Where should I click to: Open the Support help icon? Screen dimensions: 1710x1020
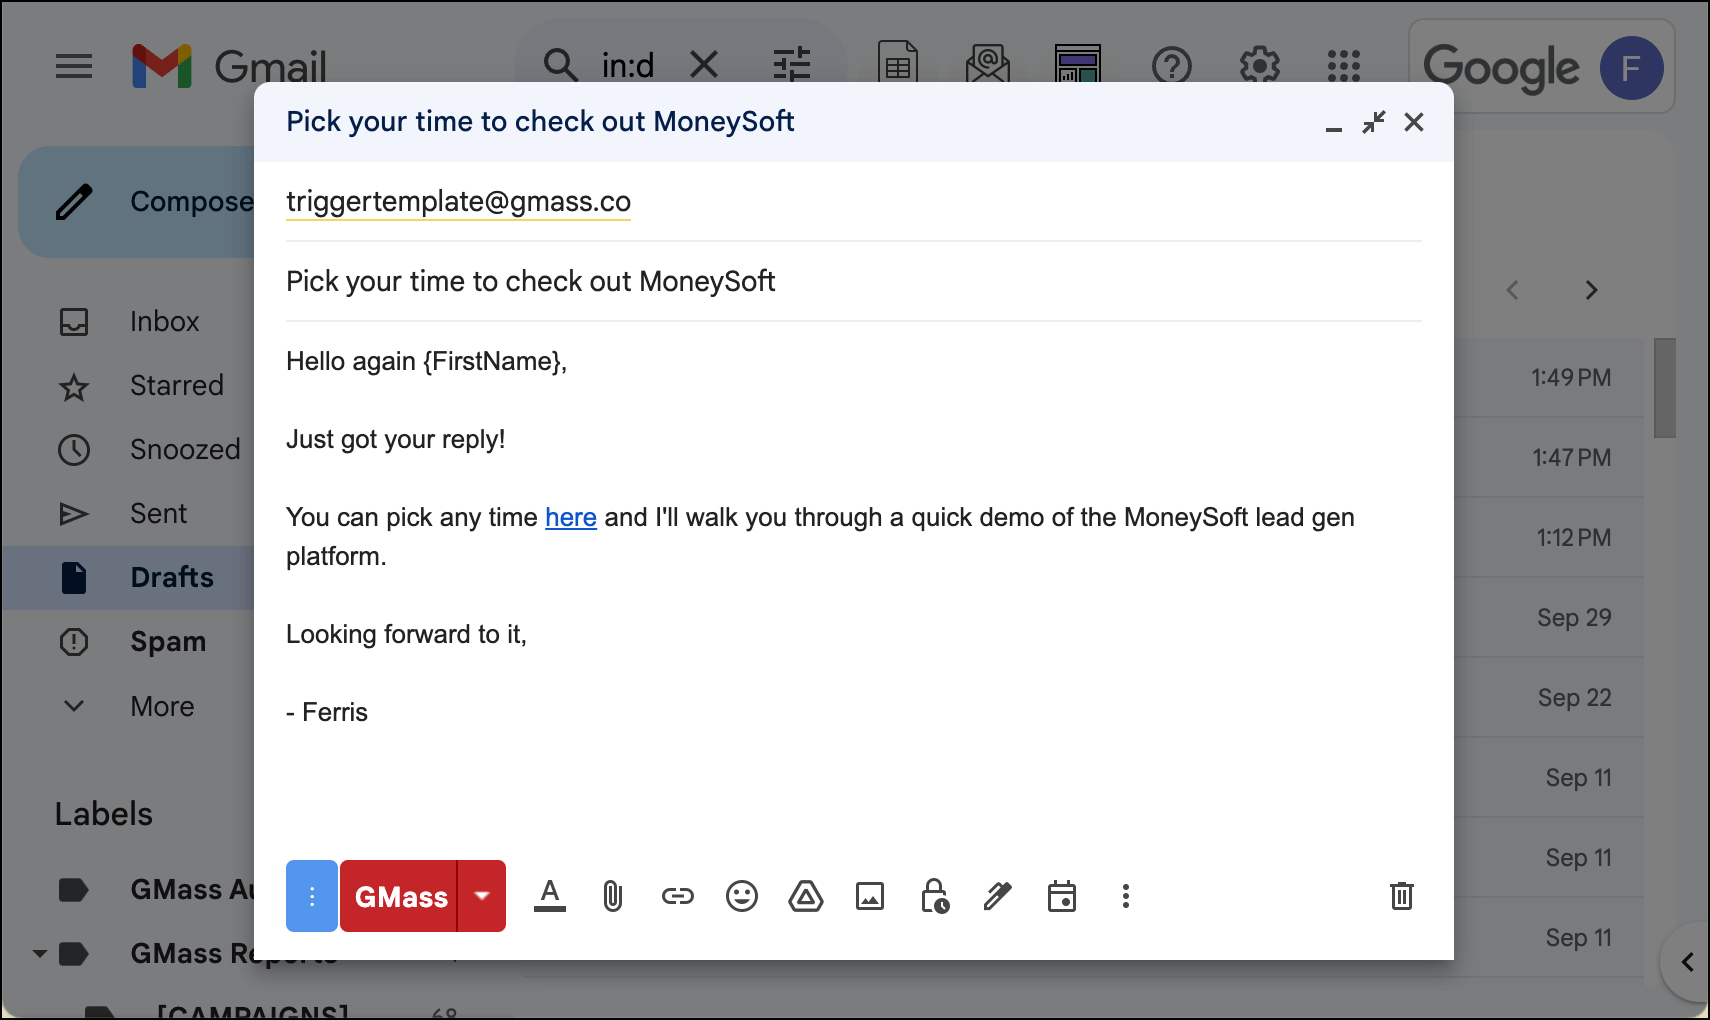tap(1172, 66)
